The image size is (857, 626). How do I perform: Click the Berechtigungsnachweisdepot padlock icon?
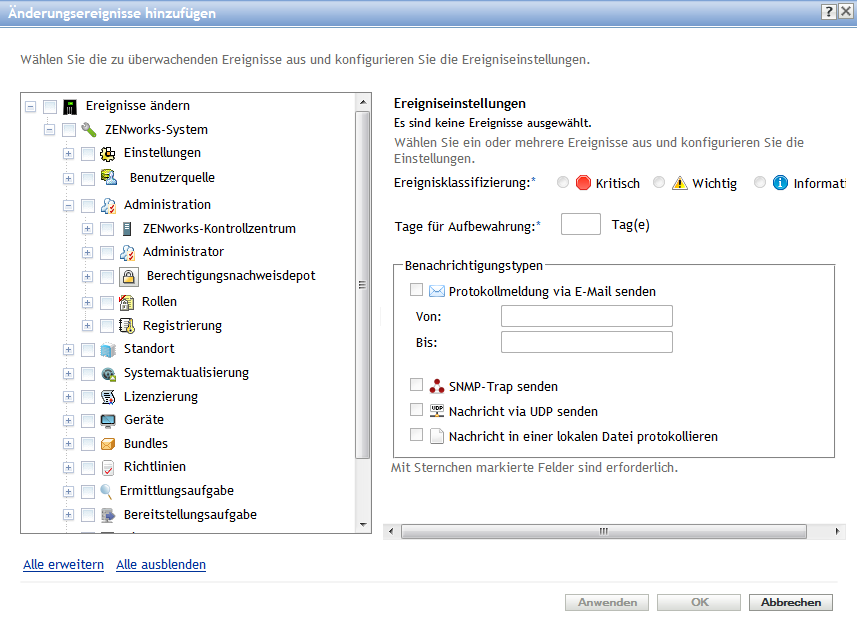click(x=130, y=277)
